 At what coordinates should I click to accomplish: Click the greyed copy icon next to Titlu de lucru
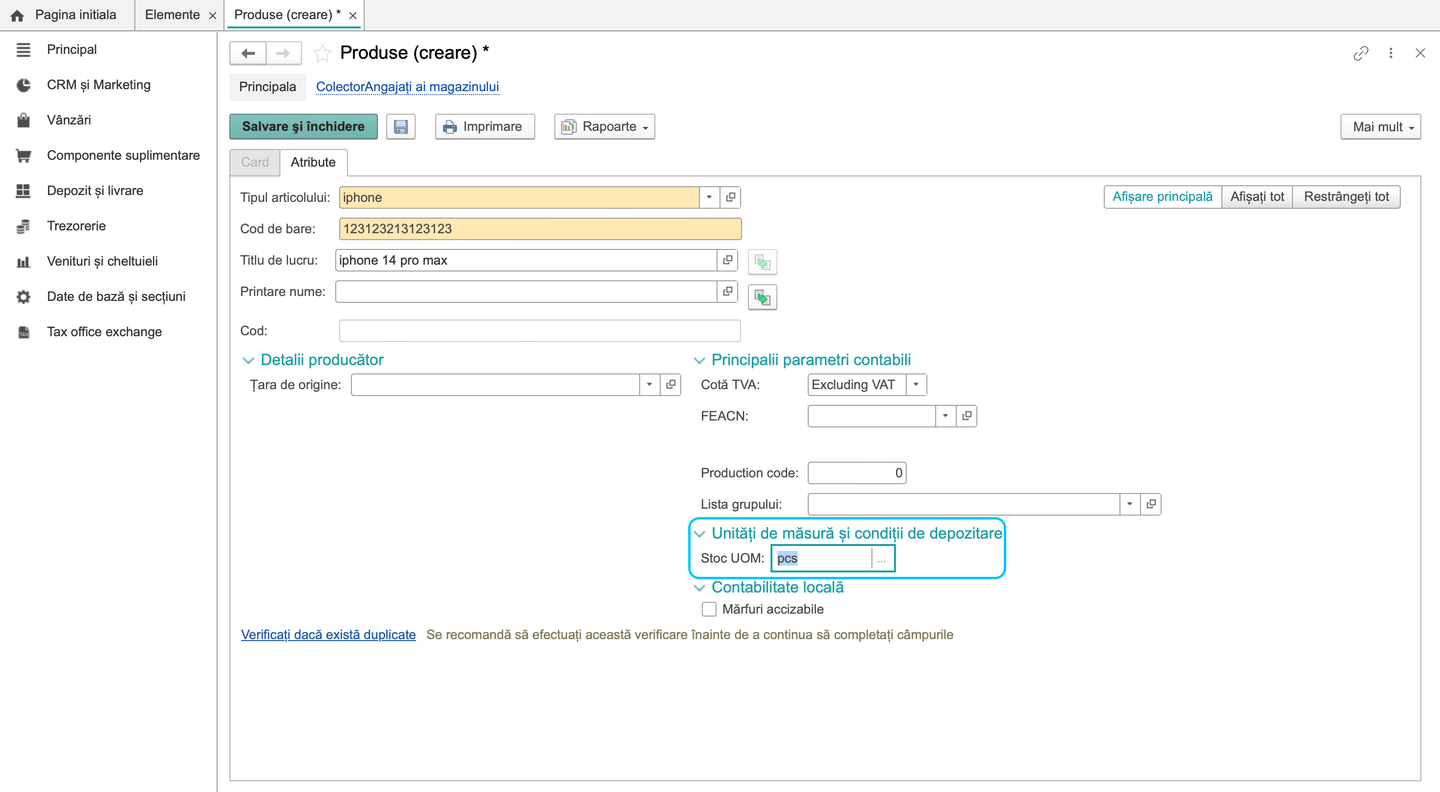pyautogui.click(x=763, y=262)
